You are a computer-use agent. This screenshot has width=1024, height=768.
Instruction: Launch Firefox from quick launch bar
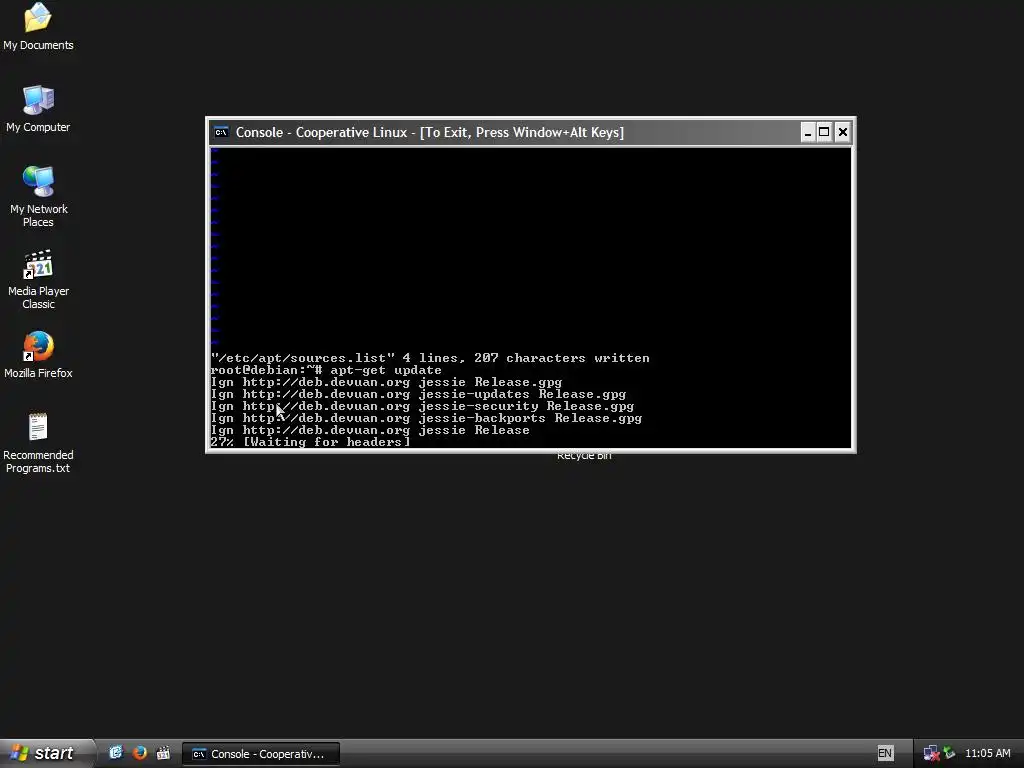(139, 753)
